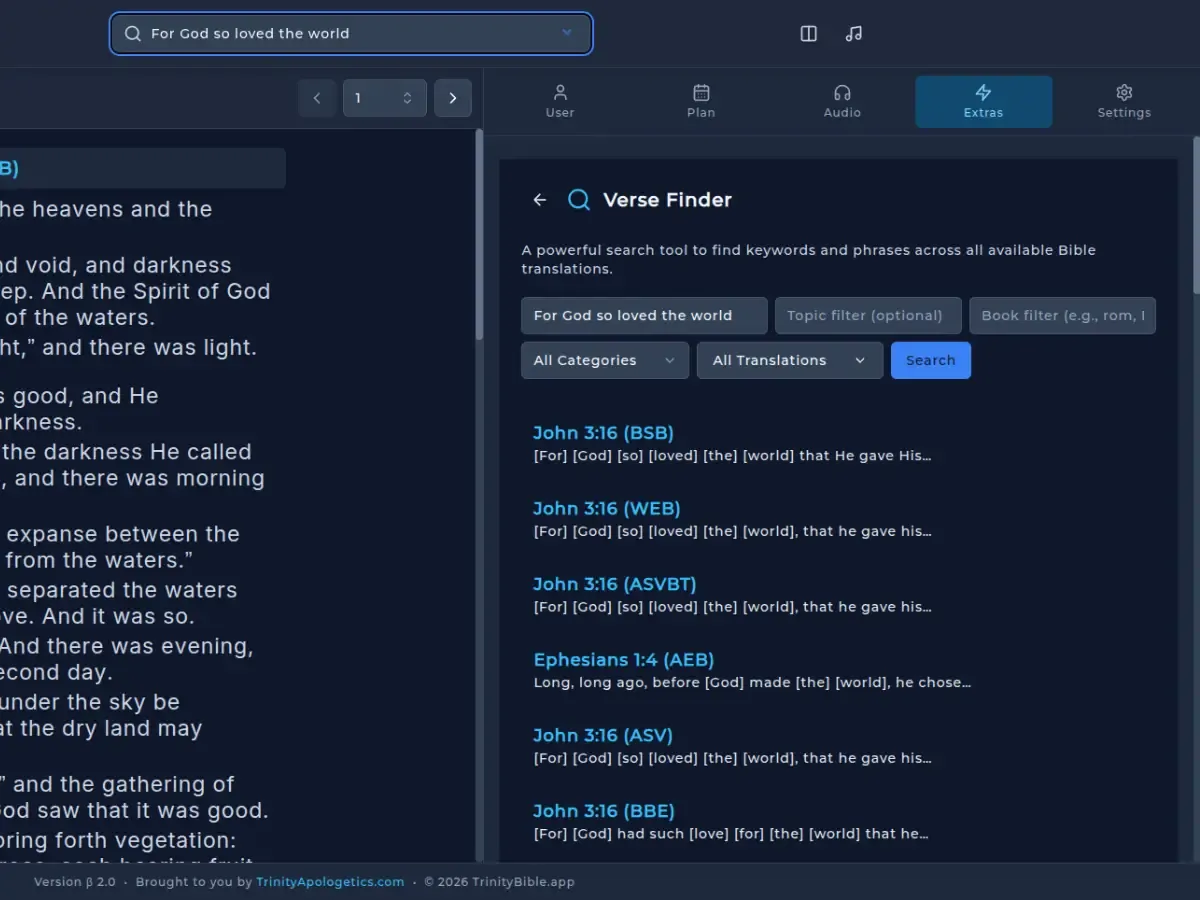Image resolution: width=1200 pixels, height=900 pixels.
Task: Go to next chapter with right chevron
Action: coord(453,98)
